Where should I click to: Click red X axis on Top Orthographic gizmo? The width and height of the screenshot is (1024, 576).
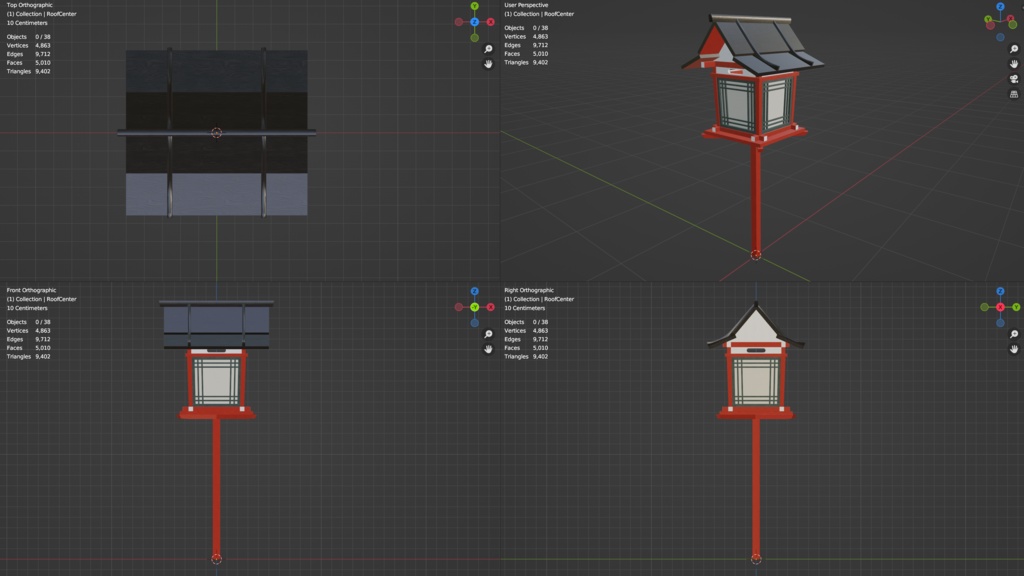tap(490, 22)
